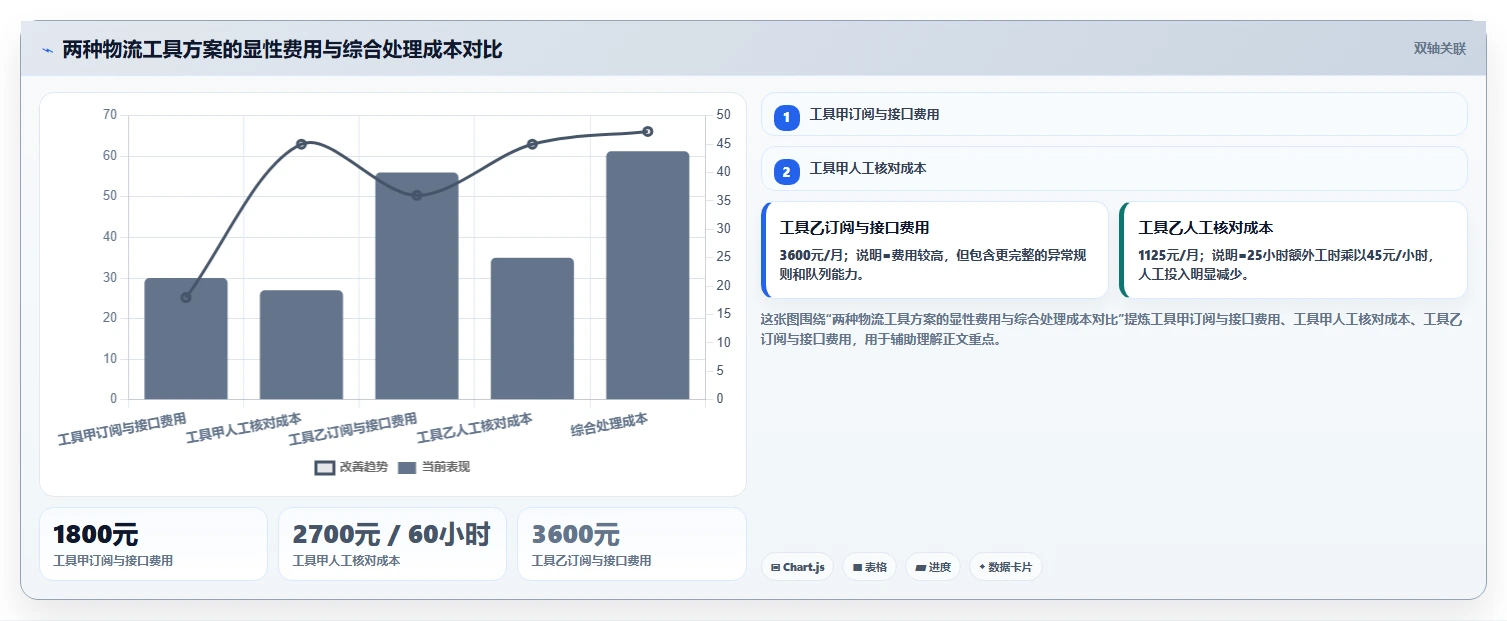The image size is (1507, 621).
Task: Click the 改善趋势 legend color box
Action: tap(324, 468)
